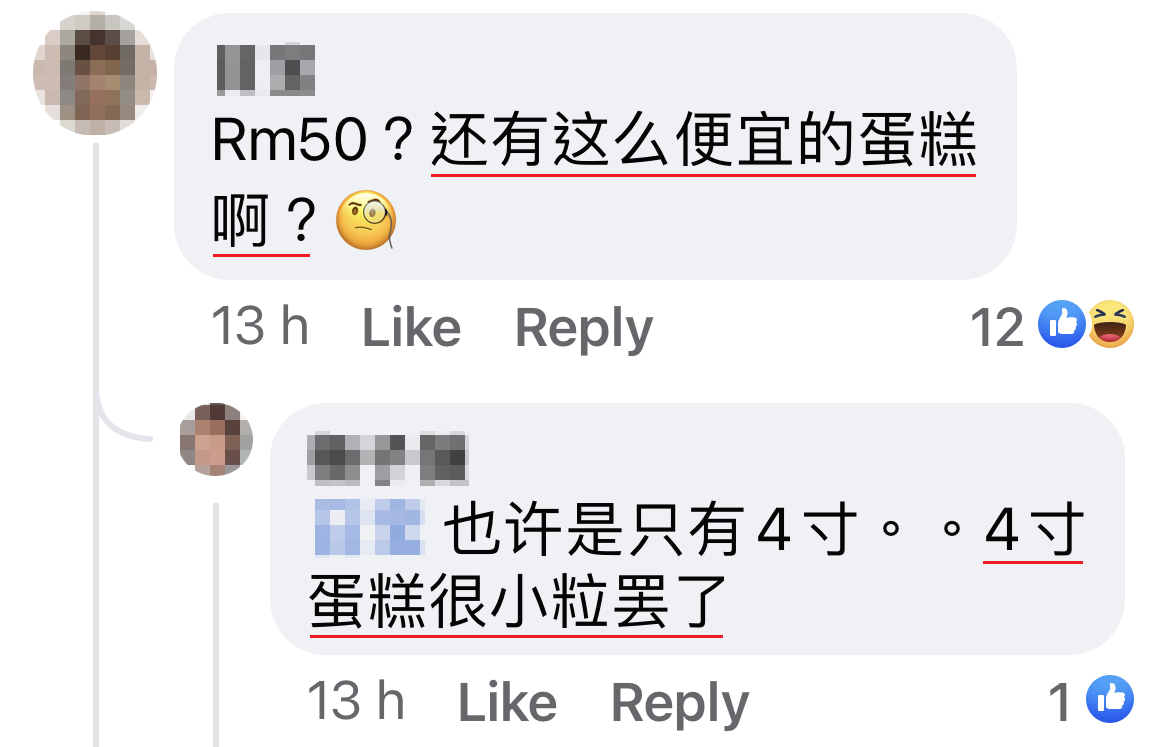The height and width of the screenshot is (747, 1170).
Task: Reply to the Rm50 cake comment
Action: [x=584, y=329]
